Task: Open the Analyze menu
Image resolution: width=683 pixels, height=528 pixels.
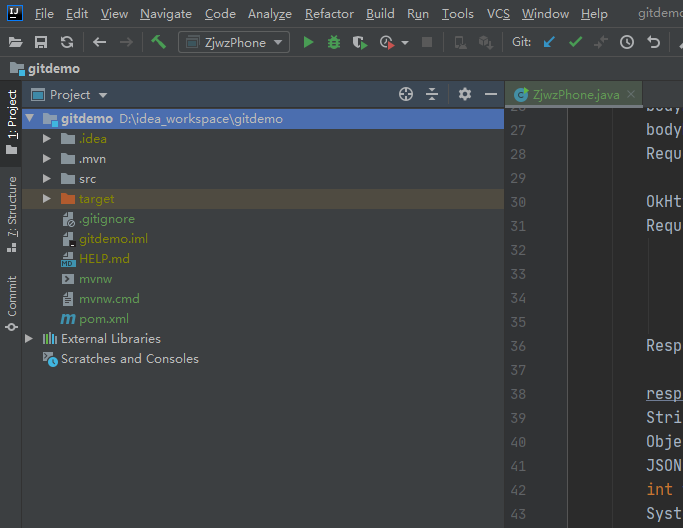Action: click(270, 14)
